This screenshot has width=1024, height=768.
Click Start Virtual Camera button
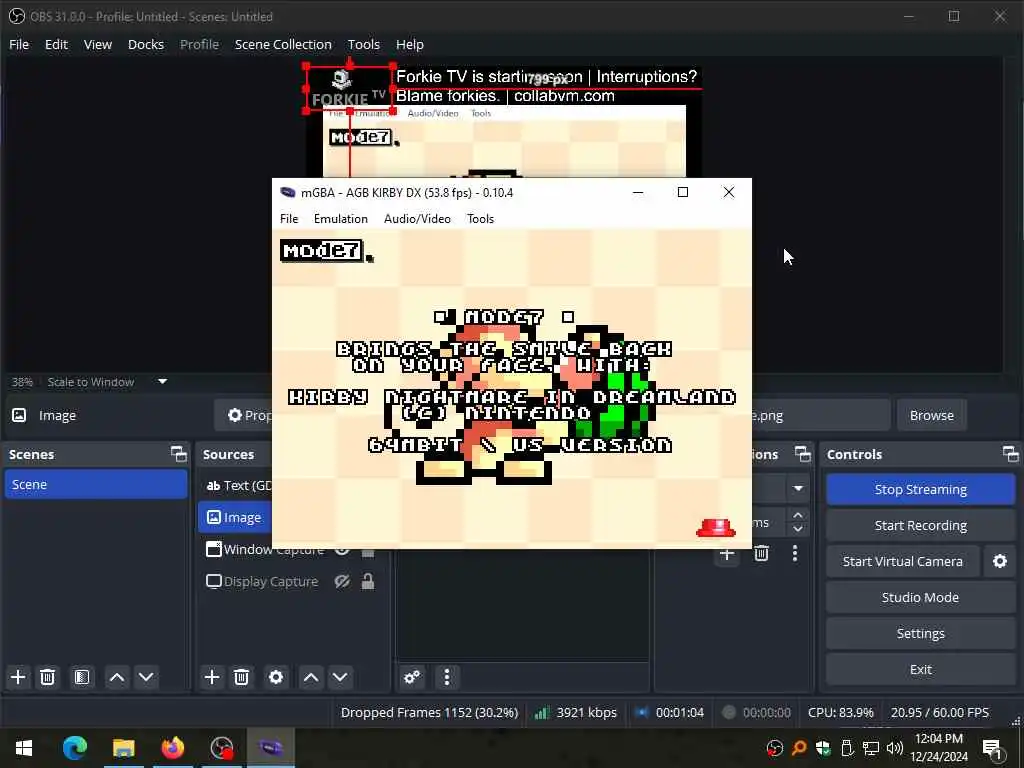tap(902, 561)
